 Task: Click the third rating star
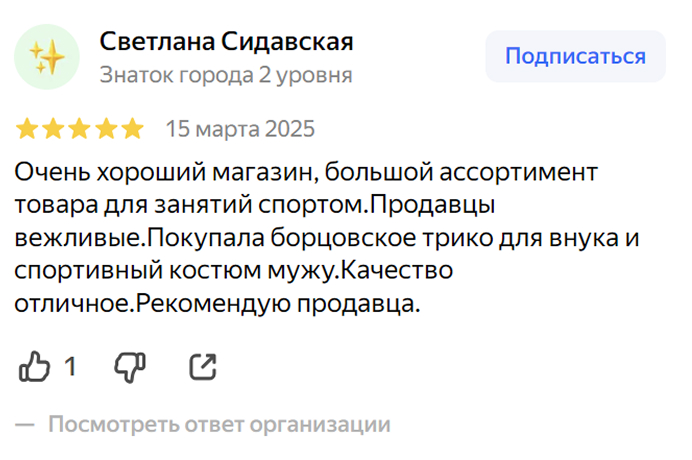coord(80,129)
